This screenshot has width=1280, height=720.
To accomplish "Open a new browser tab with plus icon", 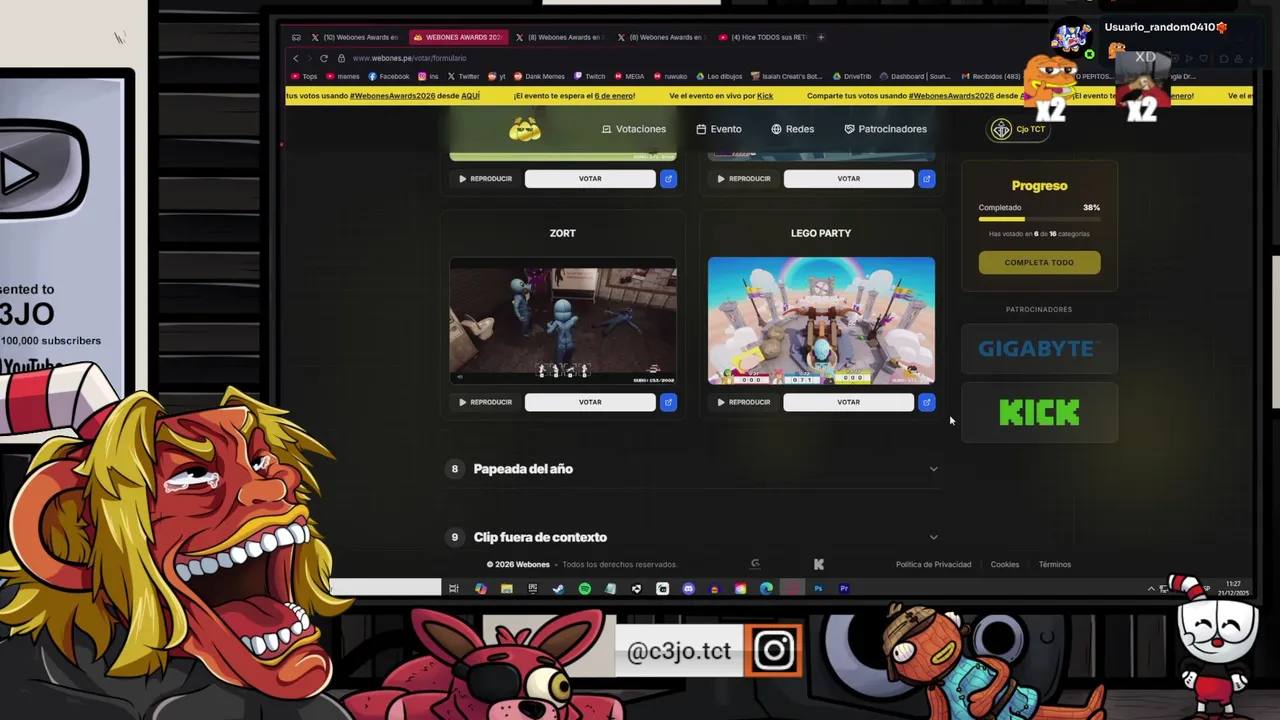I will coord(821,37).
